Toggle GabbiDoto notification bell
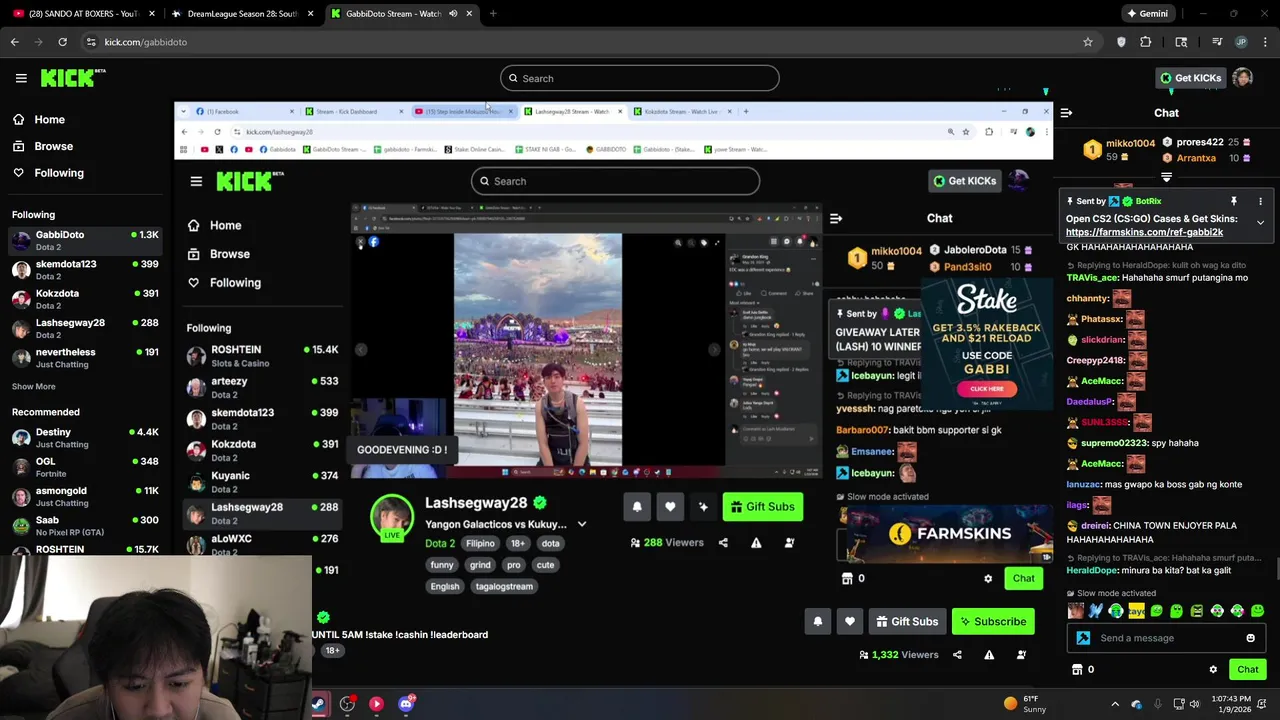 (x=817, y=622)
